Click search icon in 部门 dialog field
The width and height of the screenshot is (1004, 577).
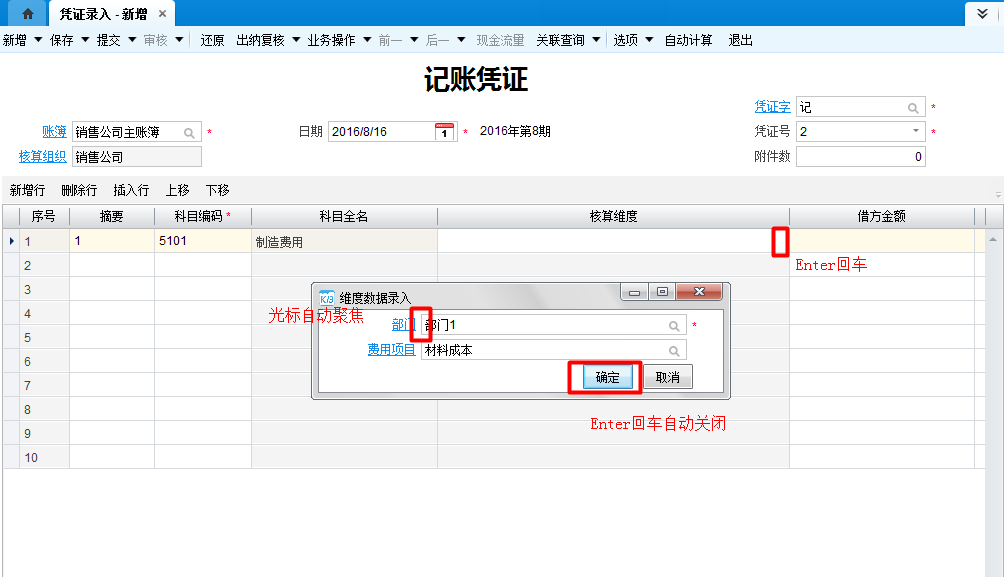click(675, 326)
